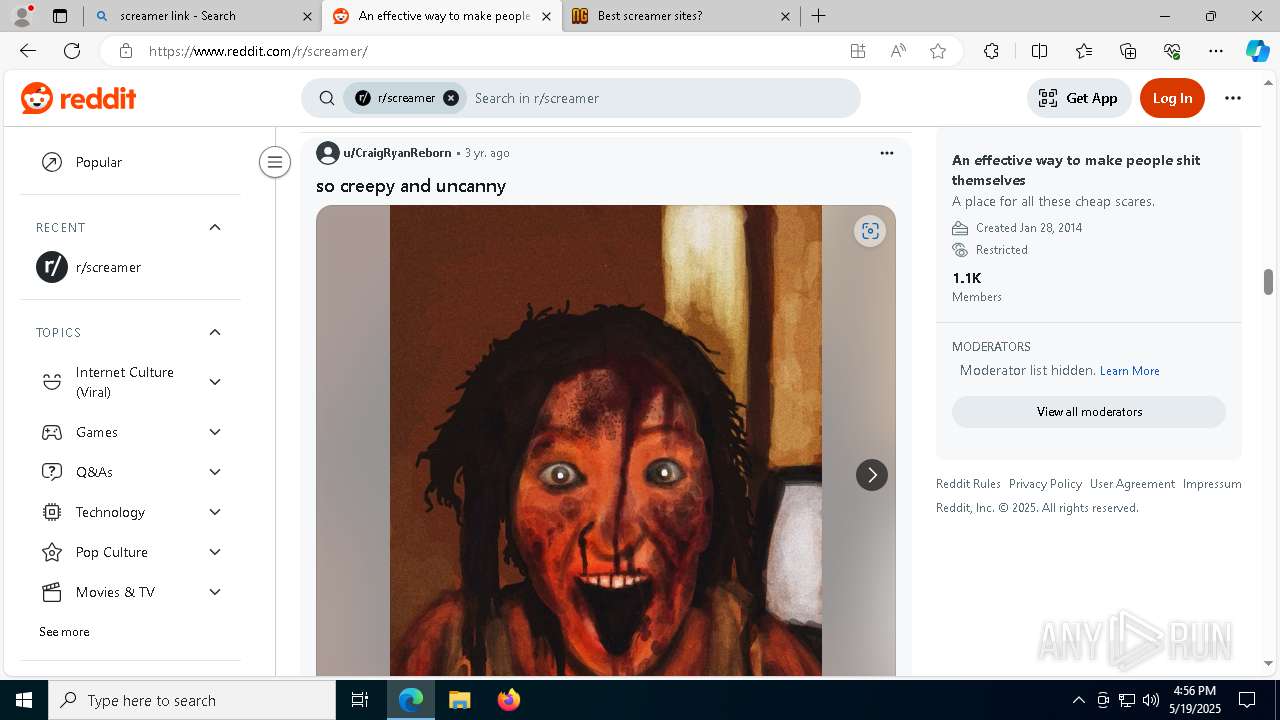Click the Read aloud icon in address bar
This screenshot has height=720, width=1280.
pyautogui.click(x=898, y=51)
